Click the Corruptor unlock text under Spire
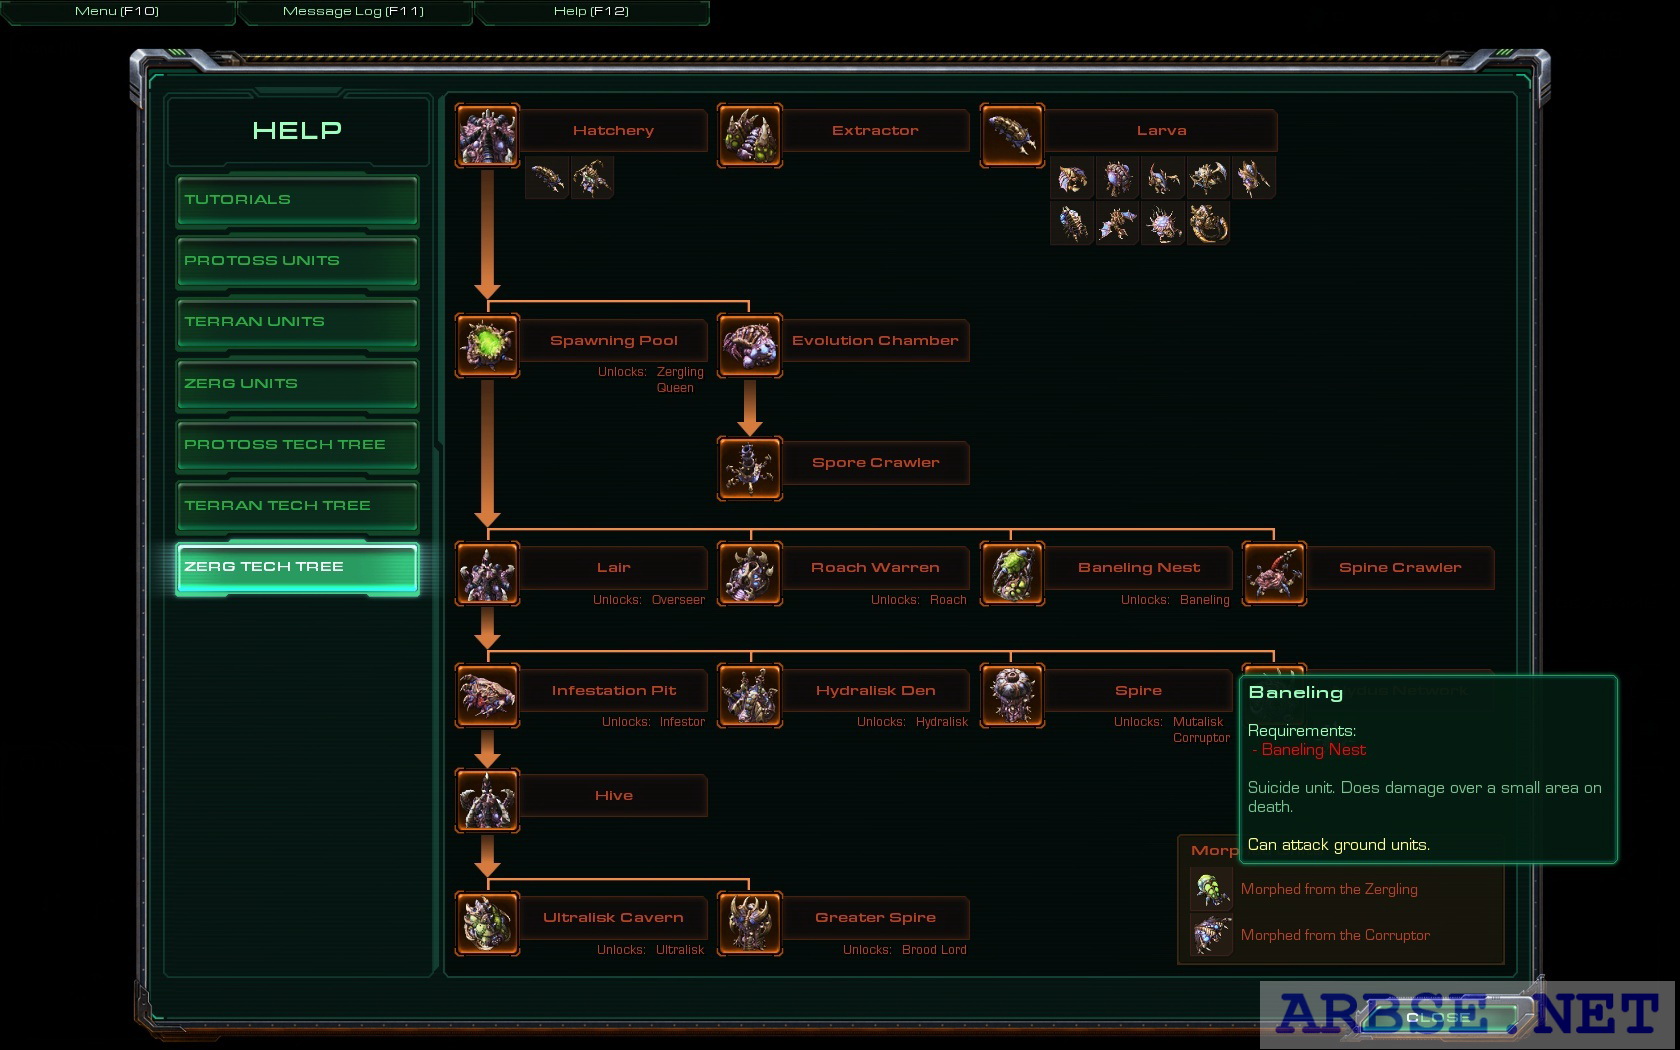This screenshot has height=1050, width=1680. point(1201,738)
